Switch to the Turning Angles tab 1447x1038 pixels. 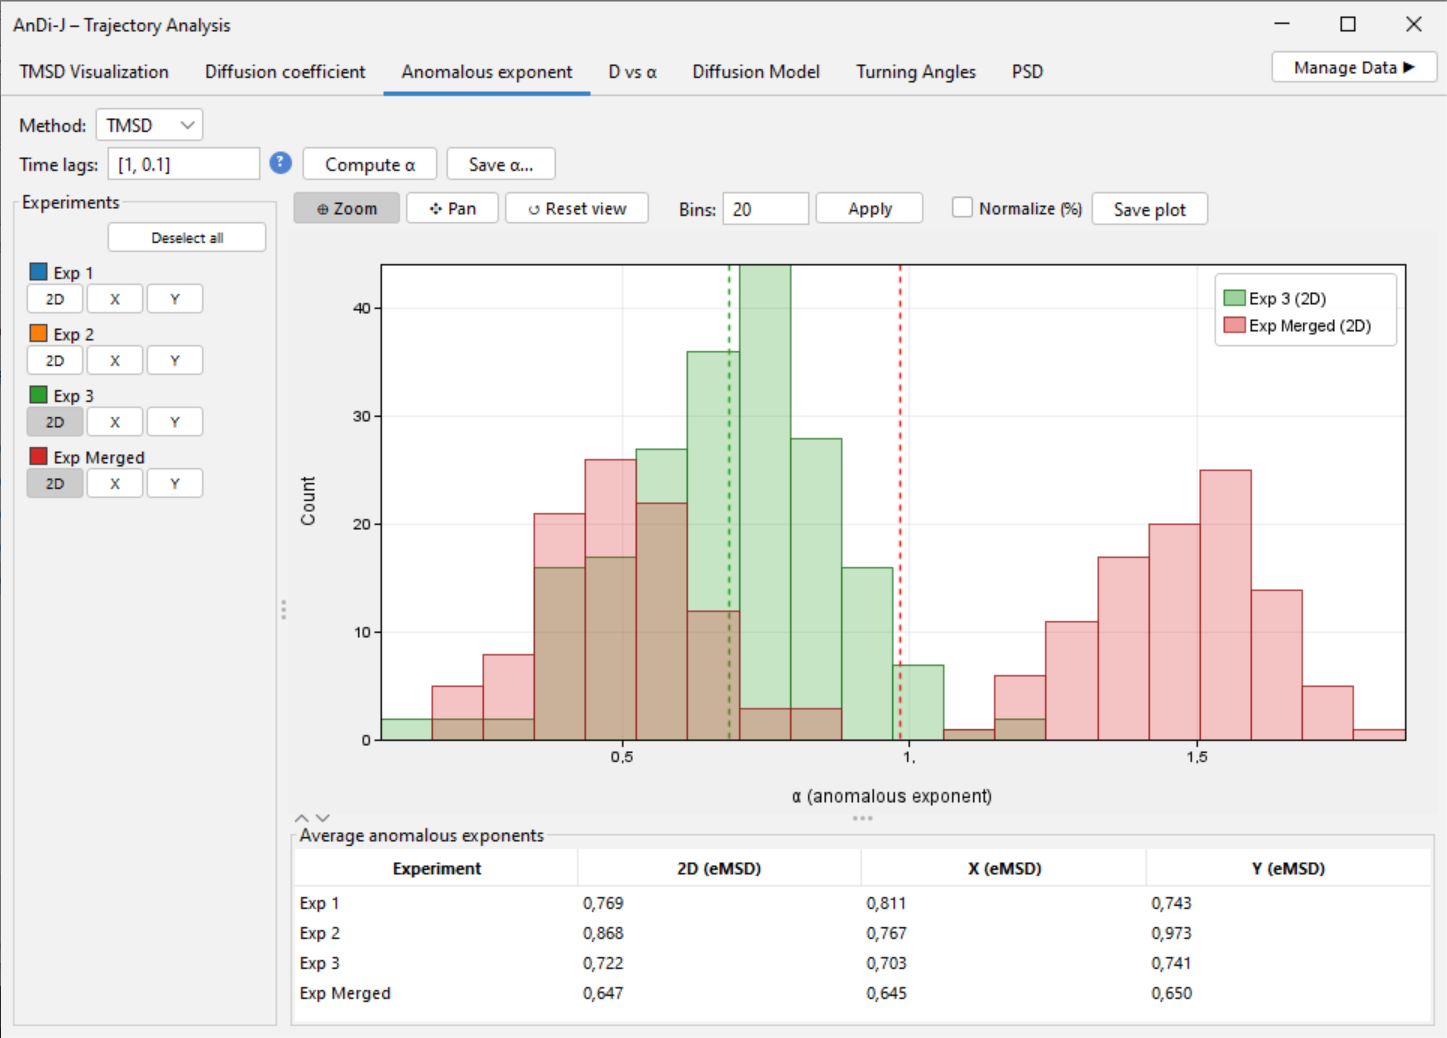[x=916, y=72]
